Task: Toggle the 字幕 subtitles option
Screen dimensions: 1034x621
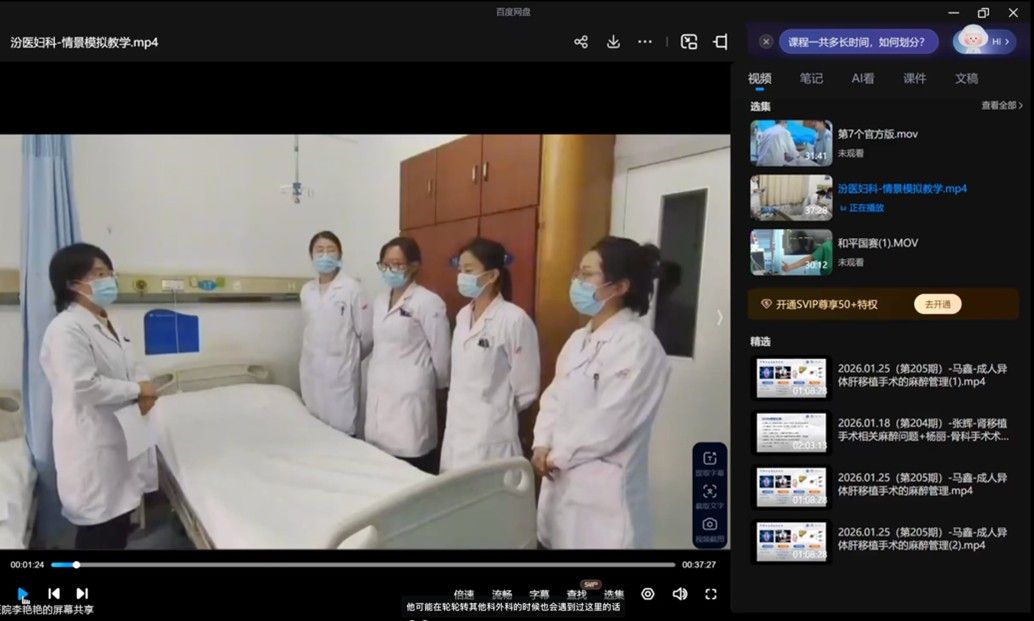Action: (x=539, y=594)
